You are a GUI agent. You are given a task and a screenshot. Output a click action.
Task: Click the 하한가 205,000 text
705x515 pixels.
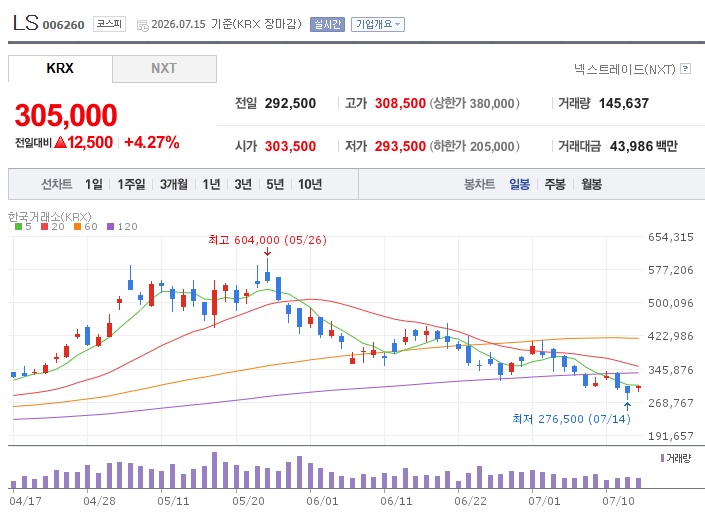tap(474, 146)
